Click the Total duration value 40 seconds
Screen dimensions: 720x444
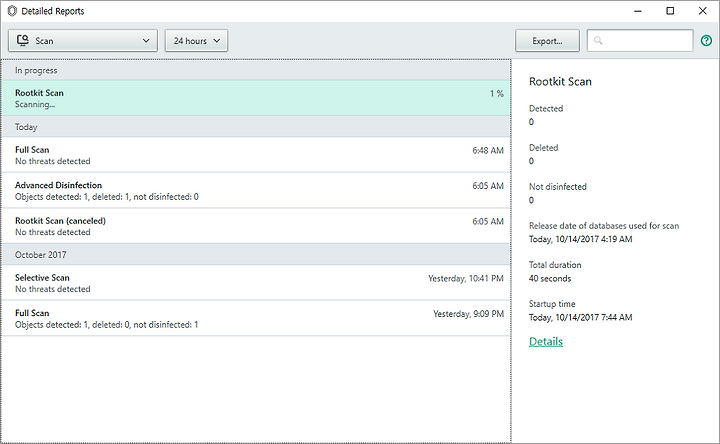tap(550, 278)
